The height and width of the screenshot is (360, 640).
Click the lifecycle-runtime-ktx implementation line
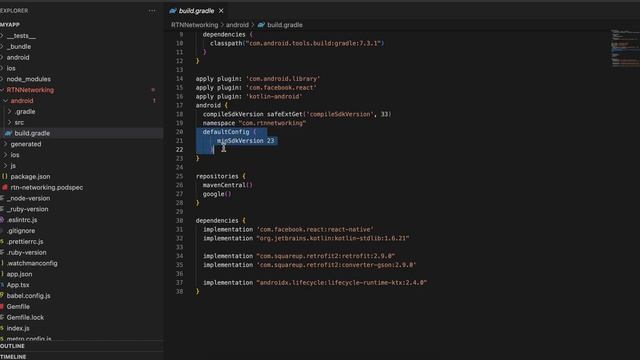coord(315,282)
